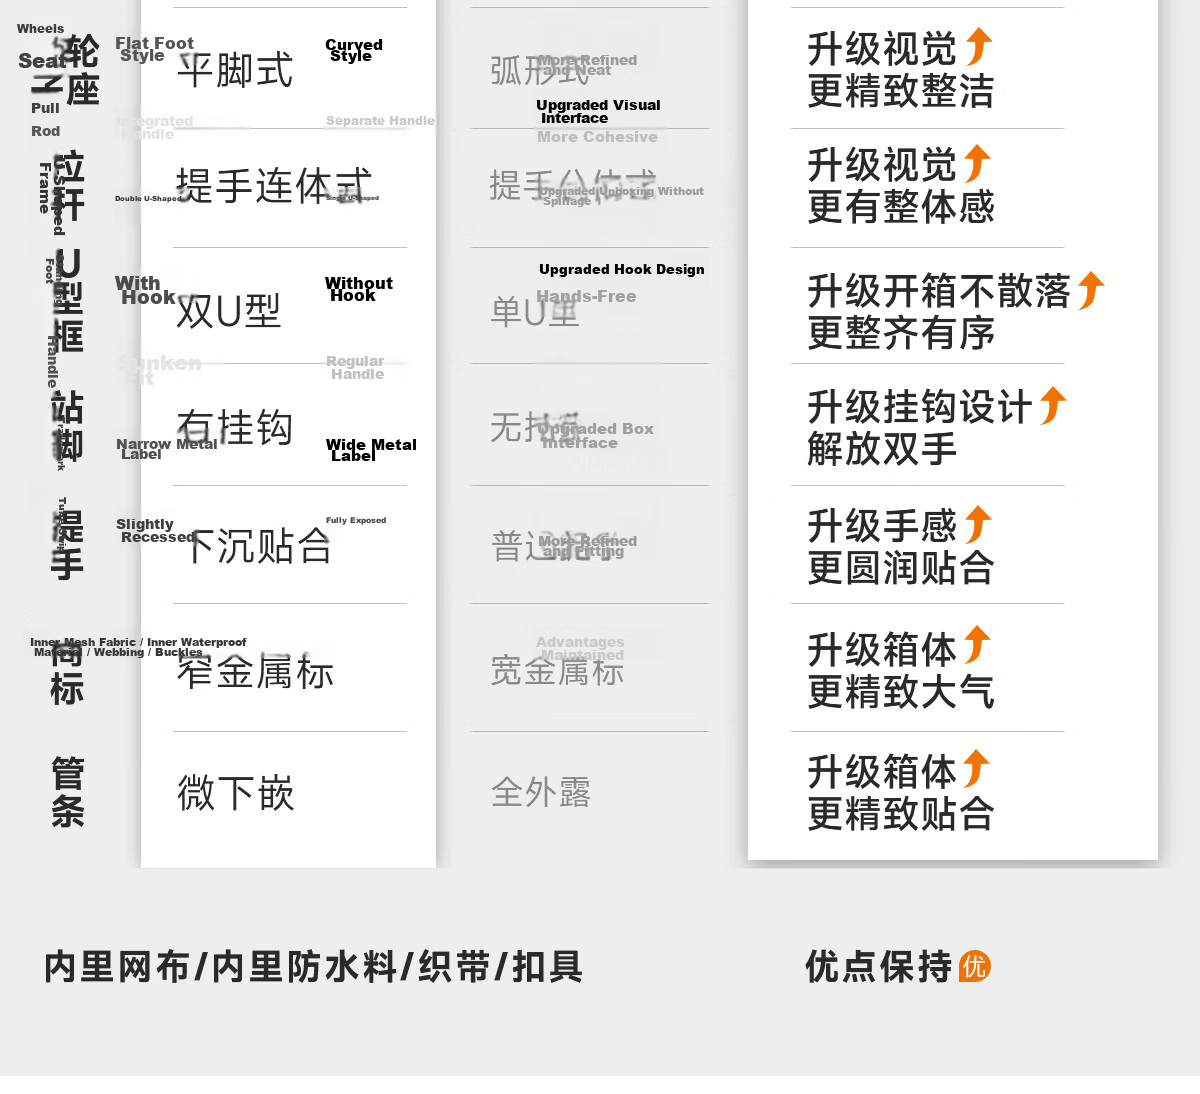Select the grey 宽金属标 text
The height and width of the screenshot is (1094, 1200).
coord(558,671)
